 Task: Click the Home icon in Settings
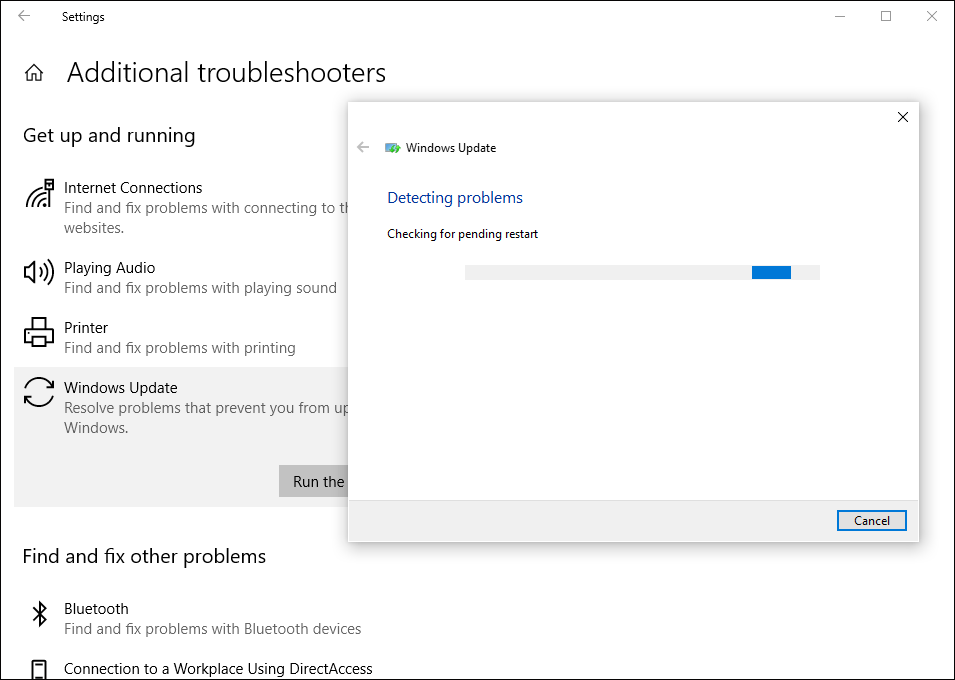(34, 73)
